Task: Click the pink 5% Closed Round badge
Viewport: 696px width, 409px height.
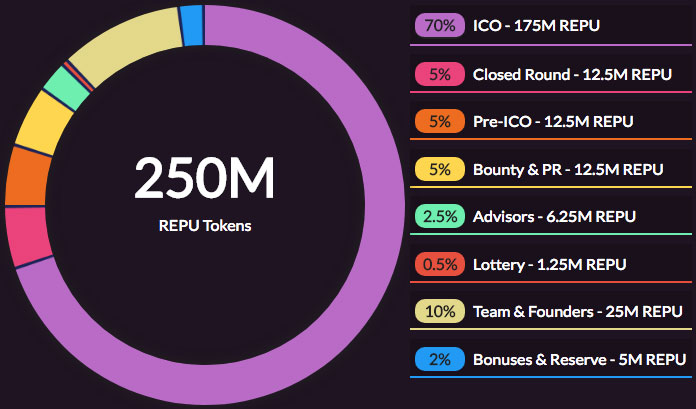Action: 438,73
